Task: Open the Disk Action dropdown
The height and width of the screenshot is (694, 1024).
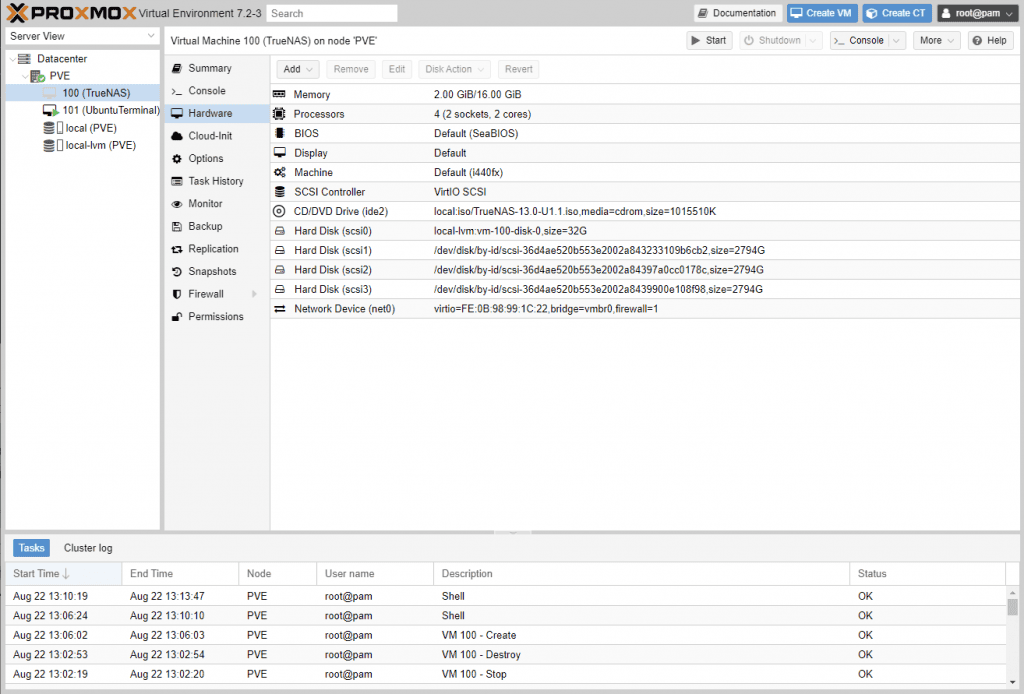Action: click(x=454, y=69)
